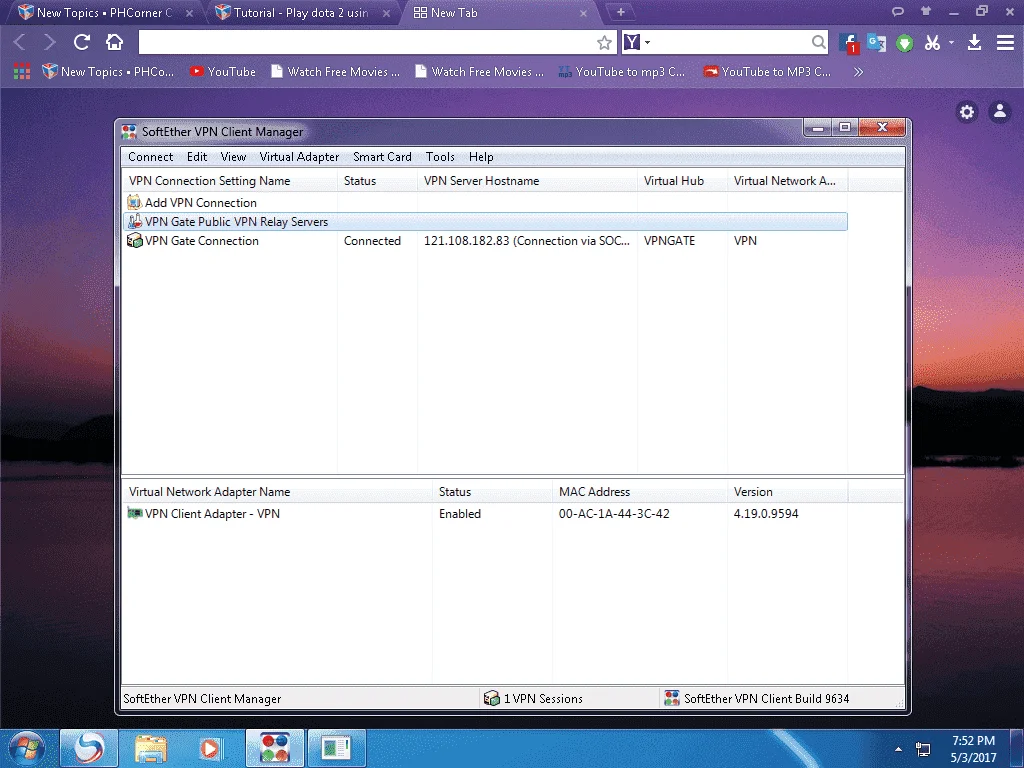Click the network tray icon

[923, 749]
